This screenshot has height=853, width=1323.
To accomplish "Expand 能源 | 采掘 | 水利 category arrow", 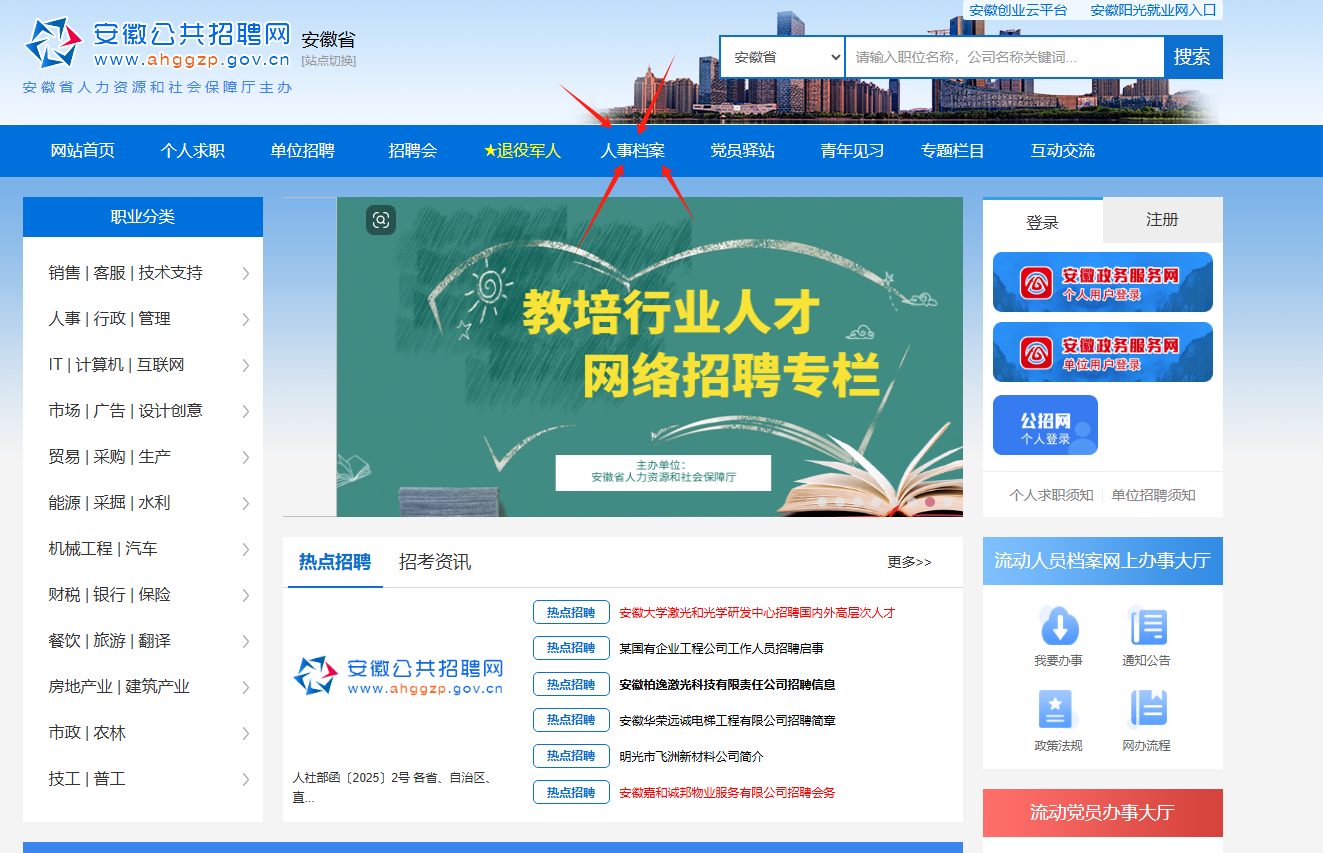I will [x=246, y=504].
